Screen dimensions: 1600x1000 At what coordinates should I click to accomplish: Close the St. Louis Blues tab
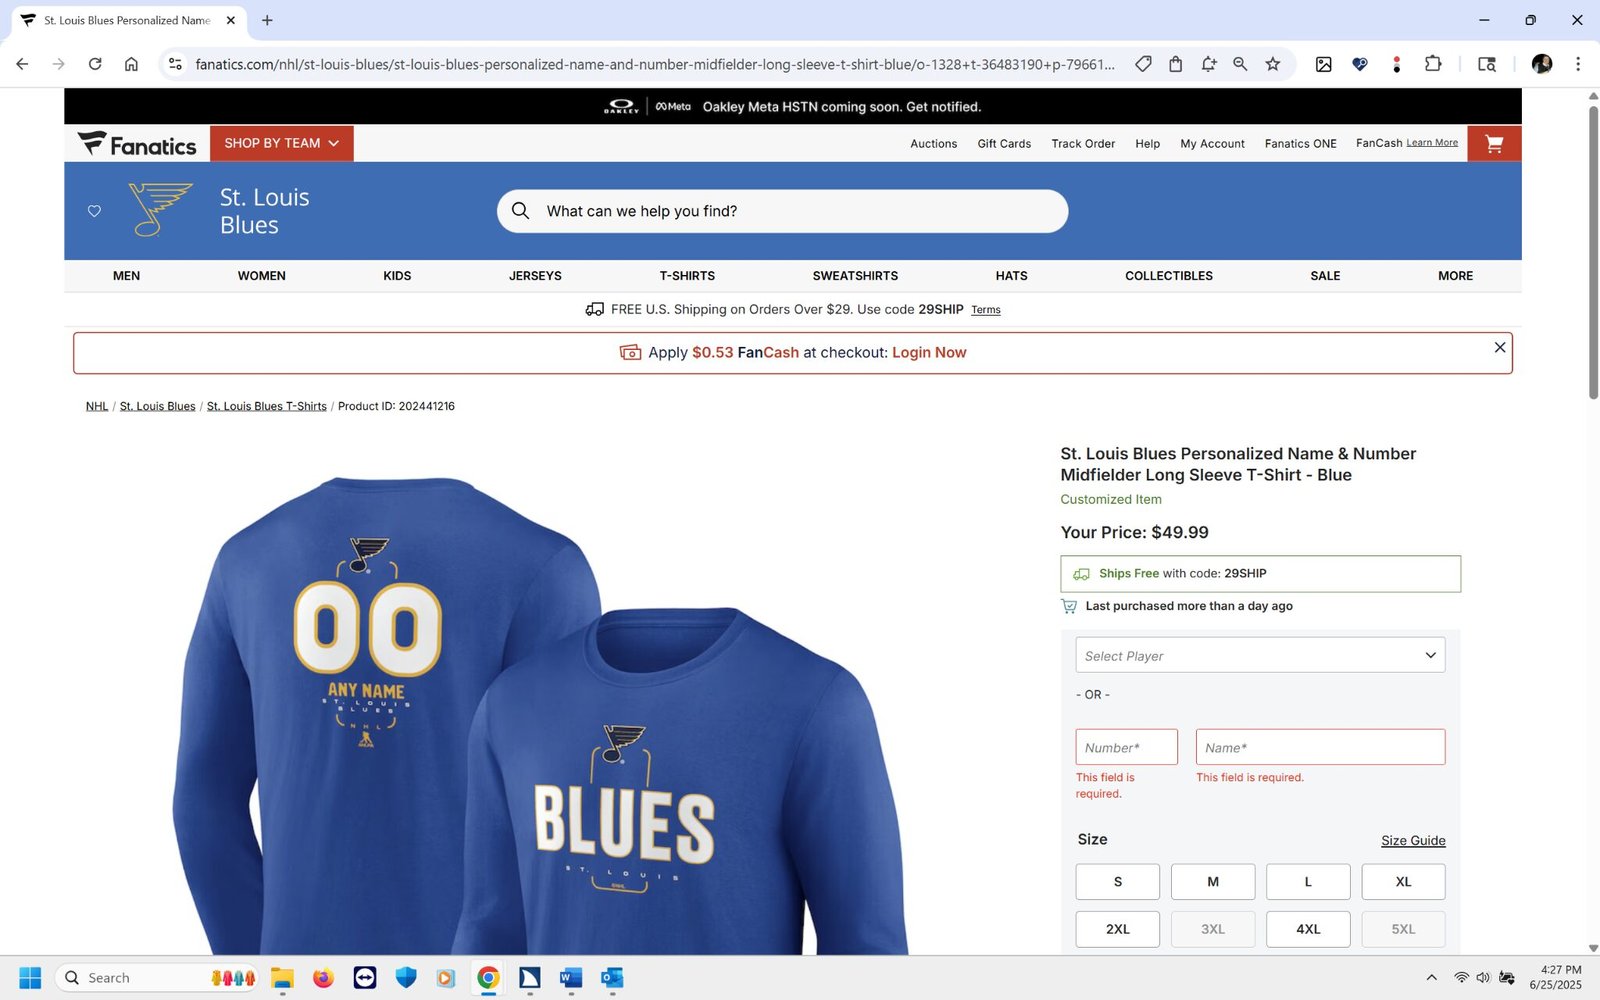pos(231,20)
